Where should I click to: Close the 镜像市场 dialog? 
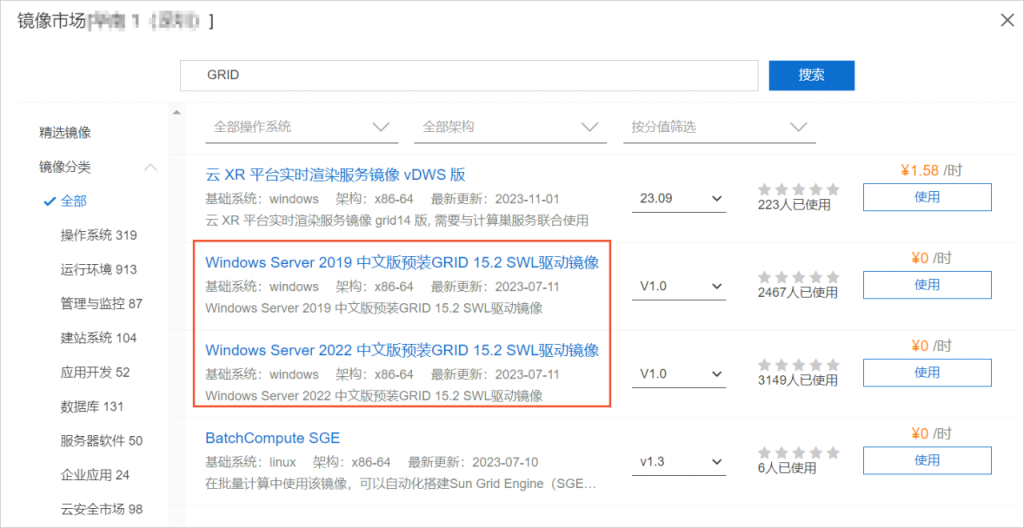click(1007, 20)
